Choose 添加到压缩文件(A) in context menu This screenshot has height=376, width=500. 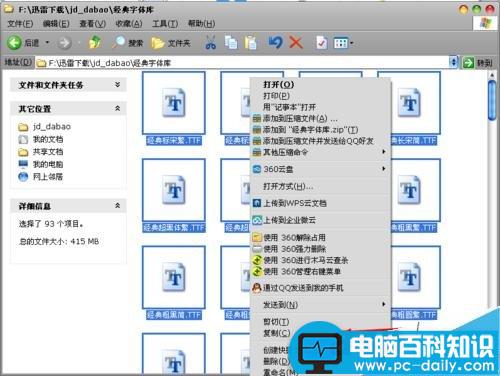click(x=320, y=118)
